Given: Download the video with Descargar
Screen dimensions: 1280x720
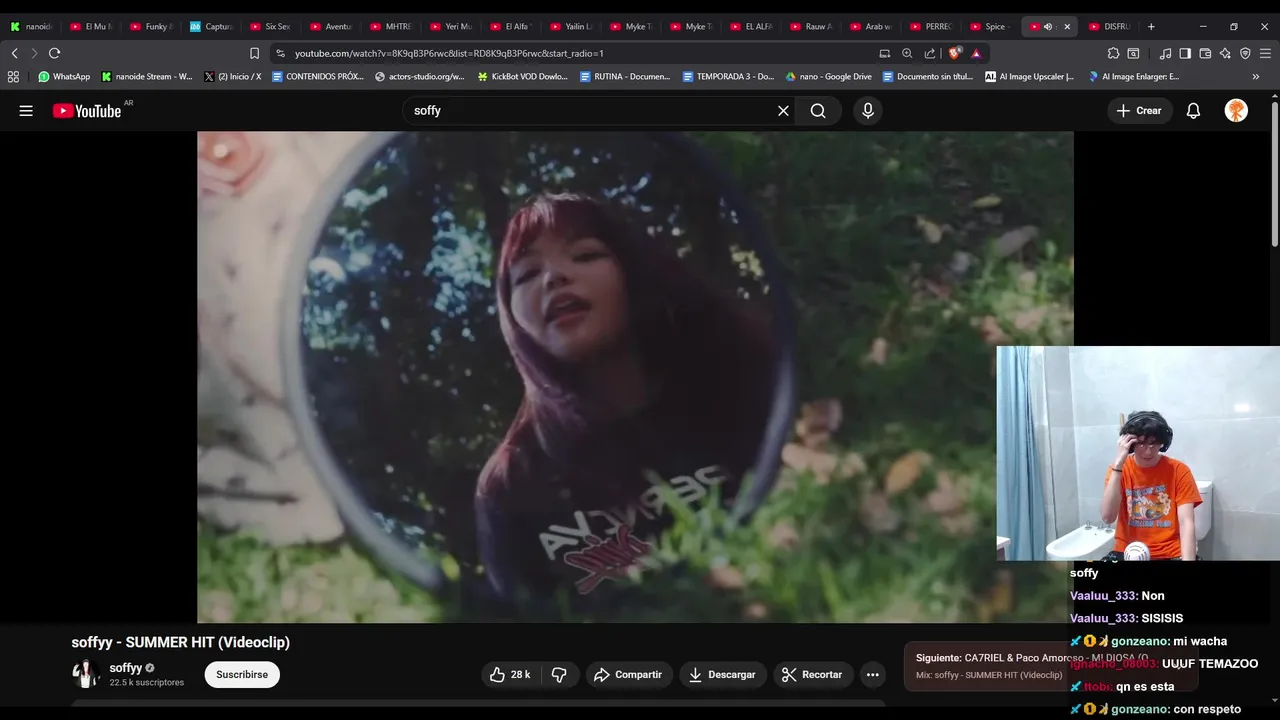Looking at the screenshot, I should pyautogui.click(x=722, y=675).
